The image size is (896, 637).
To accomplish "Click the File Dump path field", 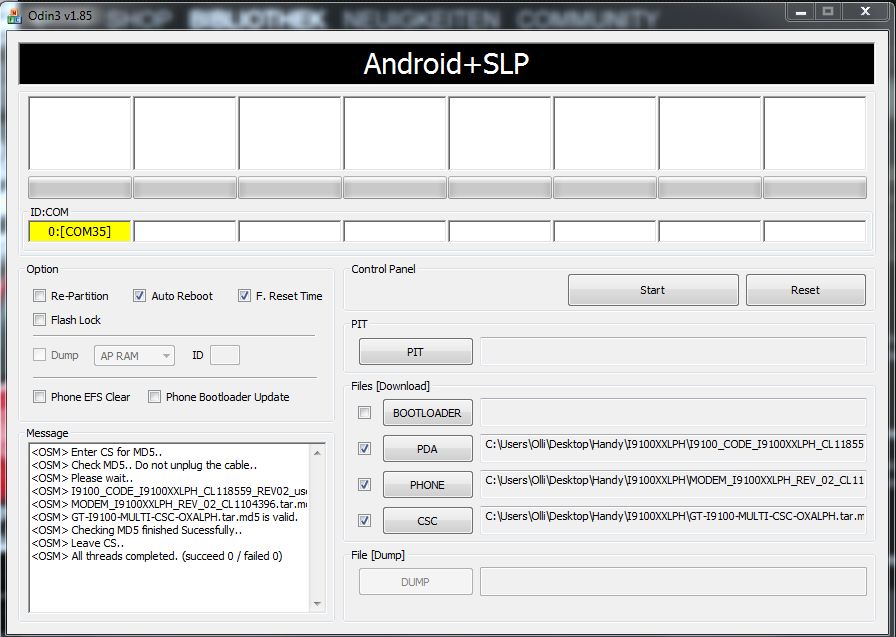I will coord(673,582).
